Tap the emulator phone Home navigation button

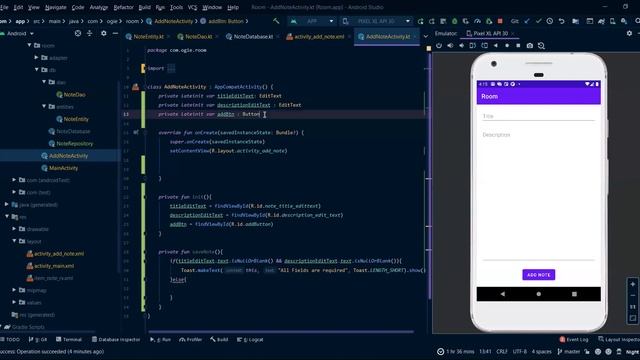click(x=538, y=294)
